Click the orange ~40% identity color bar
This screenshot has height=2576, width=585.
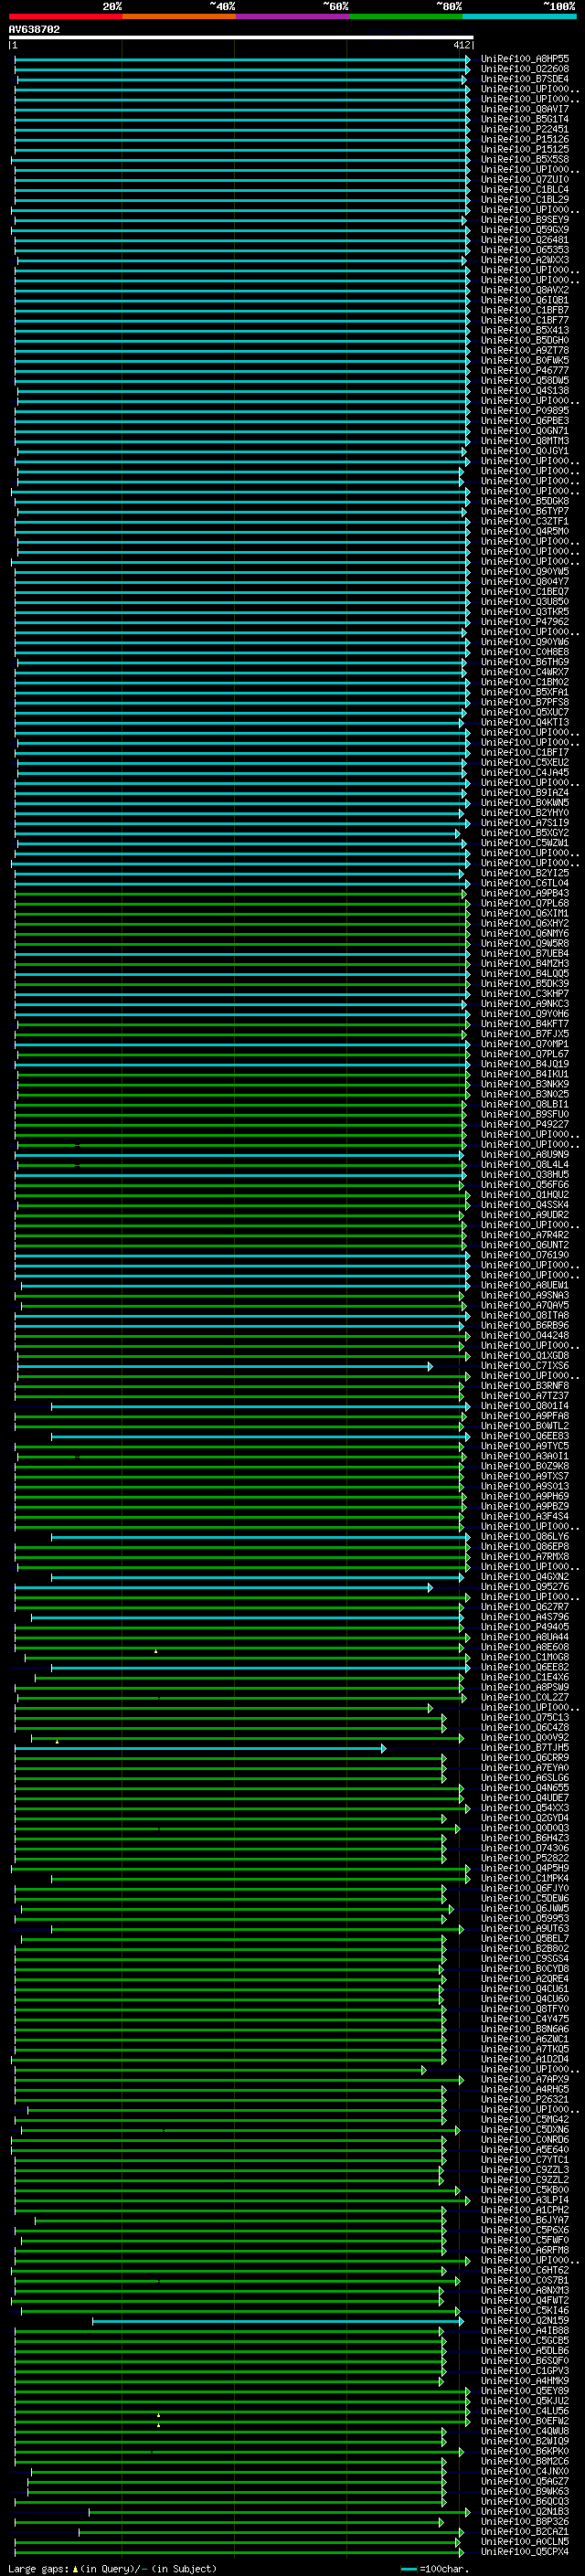(x=179, y=16)
